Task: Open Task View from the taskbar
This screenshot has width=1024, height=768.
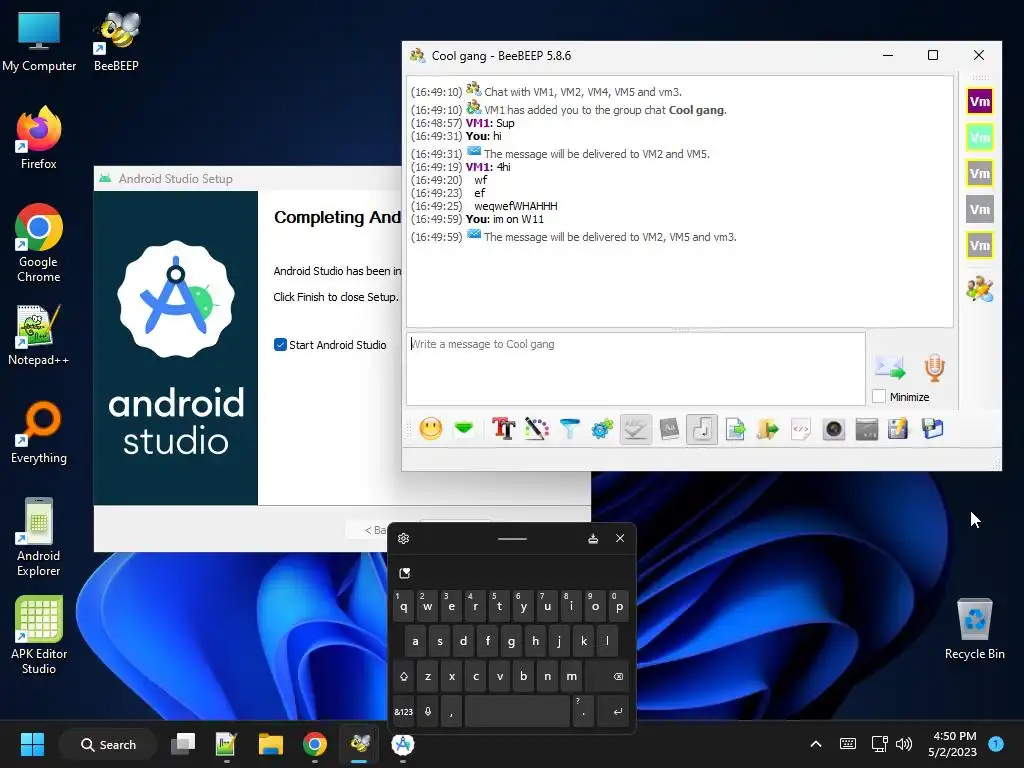Action: 183,744
